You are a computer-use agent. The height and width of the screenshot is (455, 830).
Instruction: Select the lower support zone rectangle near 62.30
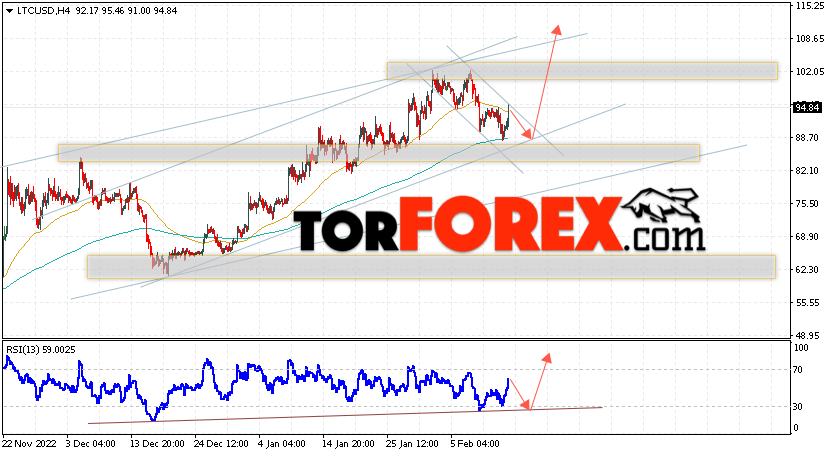431,267
